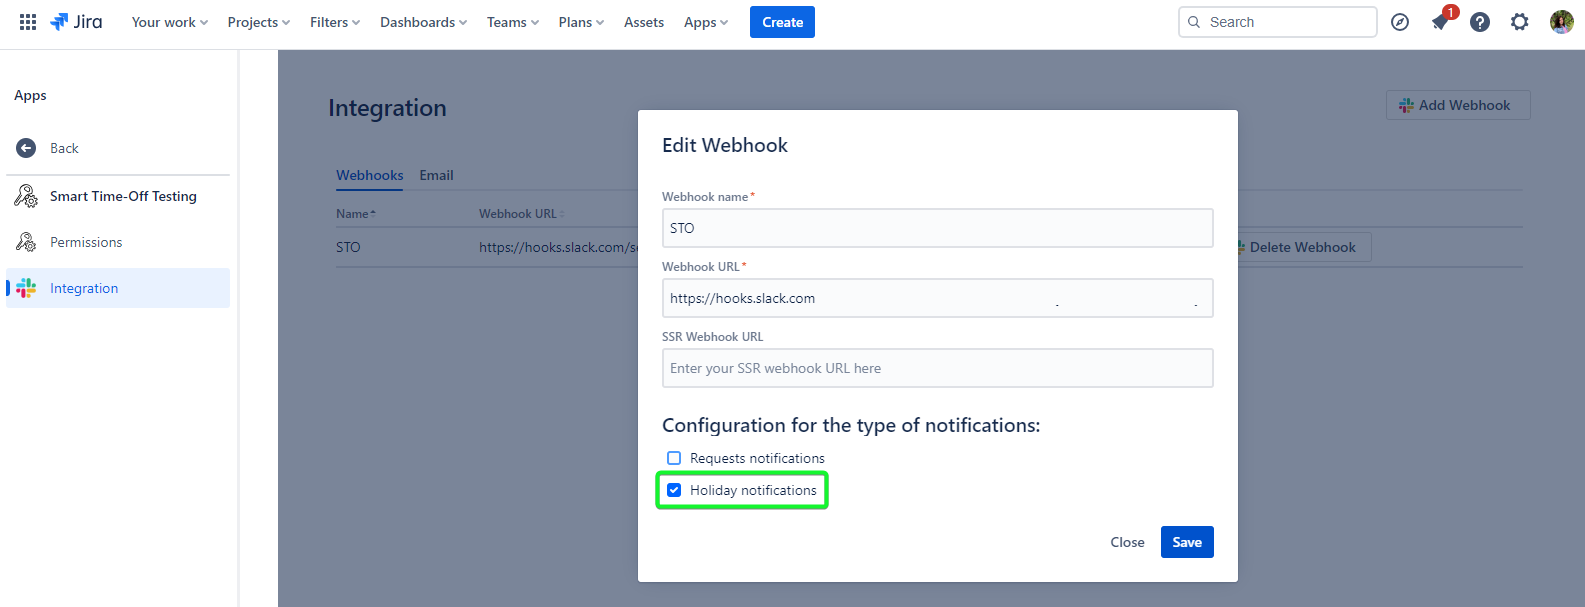The width and height of the screenshot is (1585, 607).
Task: Open the notifications bell with badge
Action: (1440, 22)
